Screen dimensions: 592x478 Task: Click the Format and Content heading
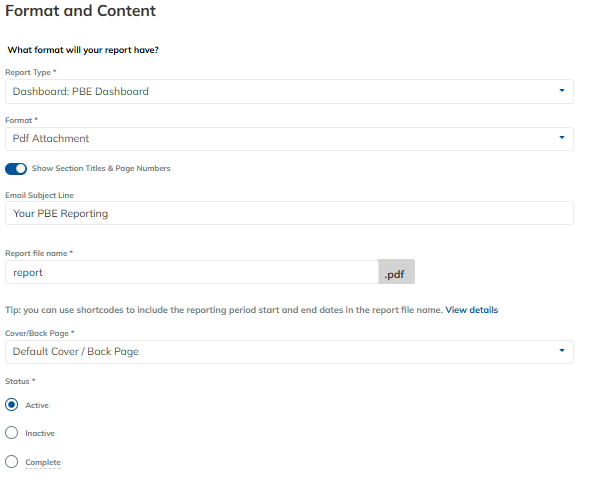pyautogui.click(x=80, y=11)
